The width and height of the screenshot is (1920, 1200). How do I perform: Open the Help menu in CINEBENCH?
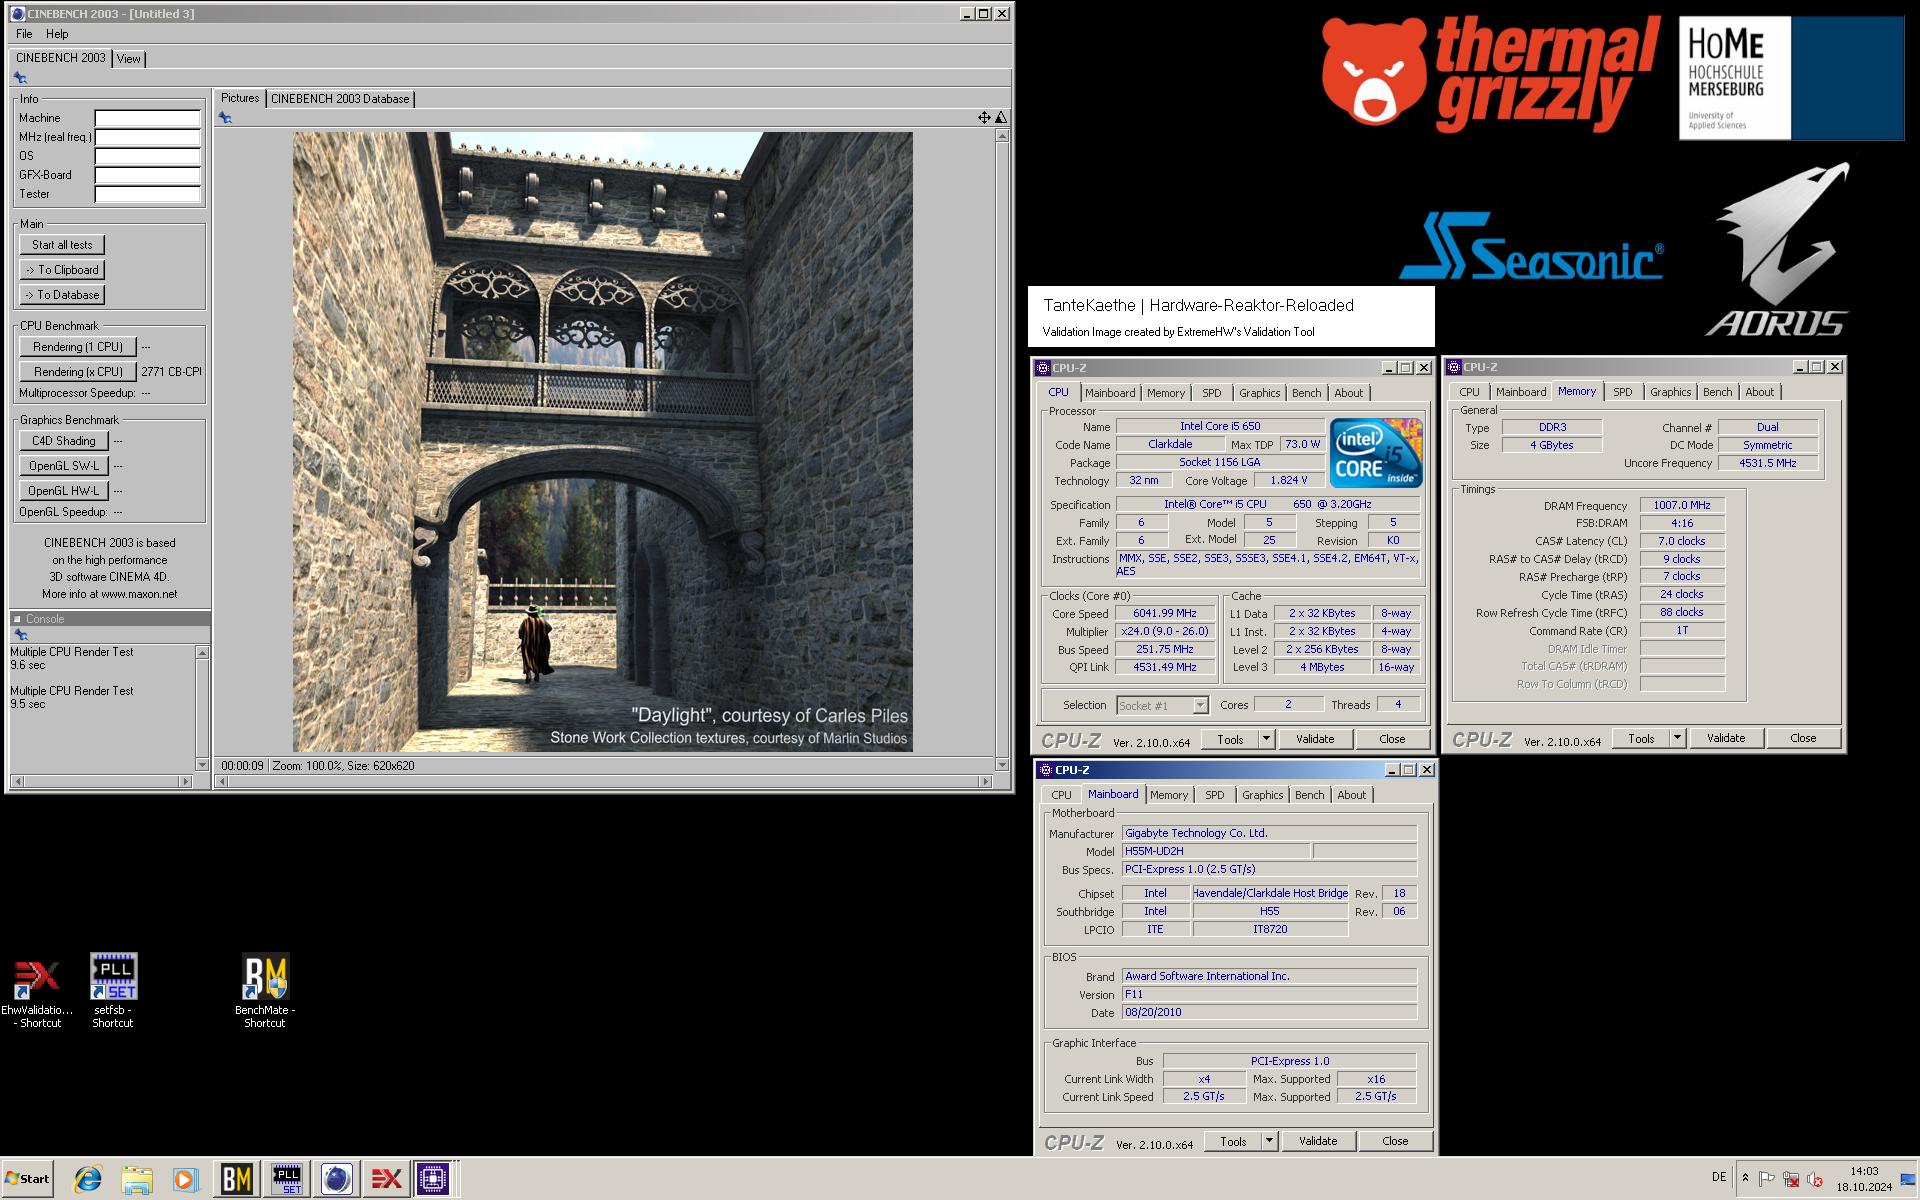[x=57, y=34]
